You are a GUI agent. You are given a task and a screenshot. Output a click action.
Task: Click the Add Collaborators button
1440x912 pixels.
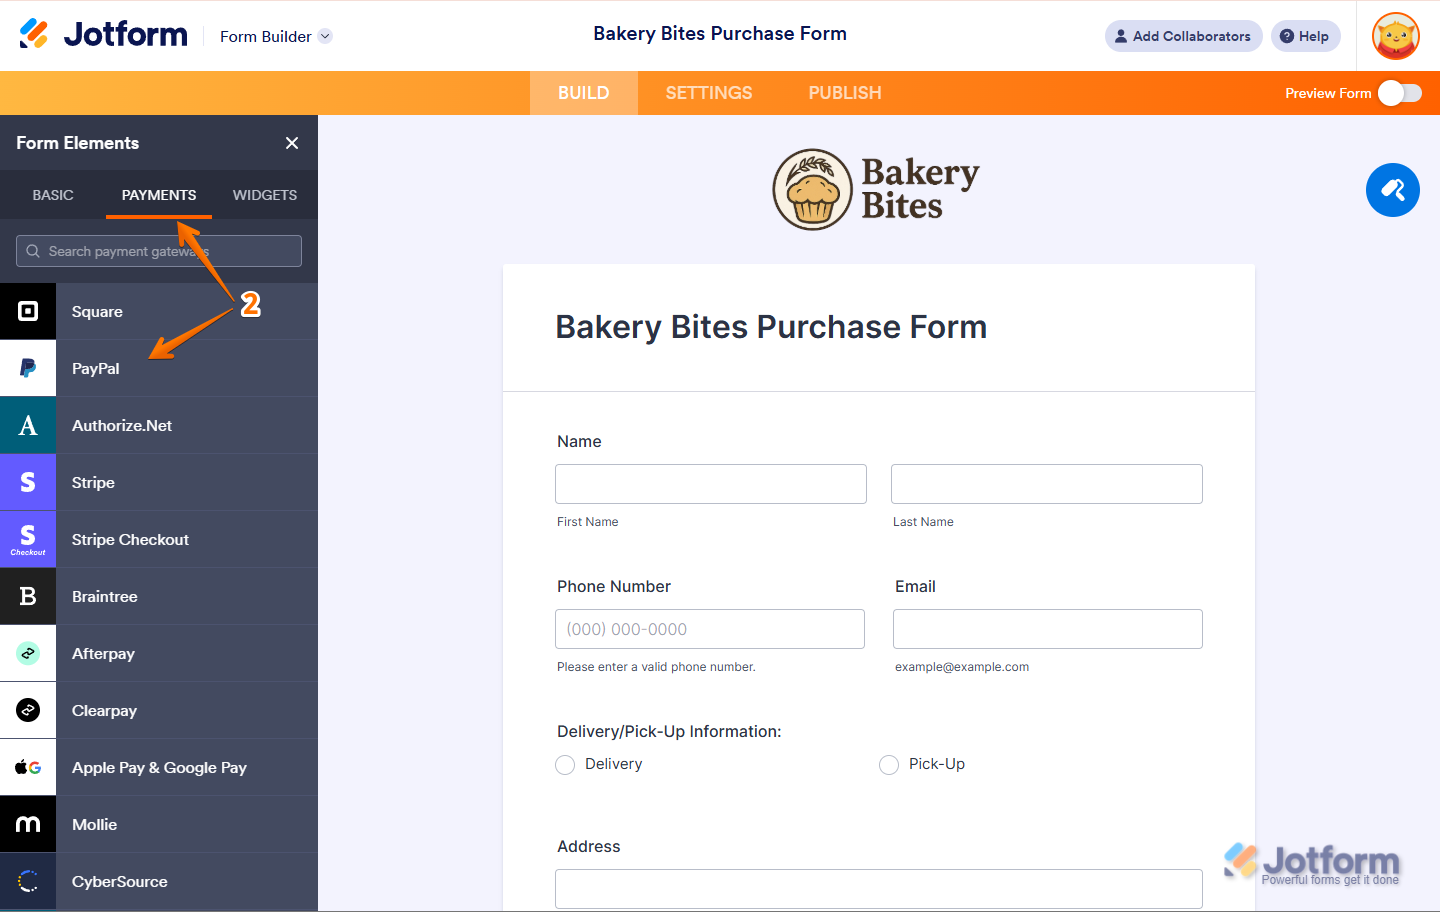coord(1183,36)
